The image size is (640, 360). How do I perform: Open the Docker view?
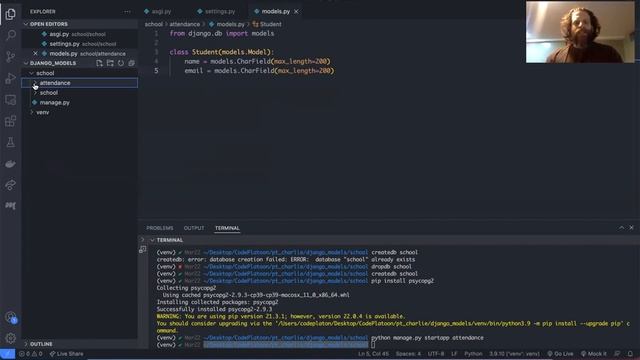[x=11, y=164]
